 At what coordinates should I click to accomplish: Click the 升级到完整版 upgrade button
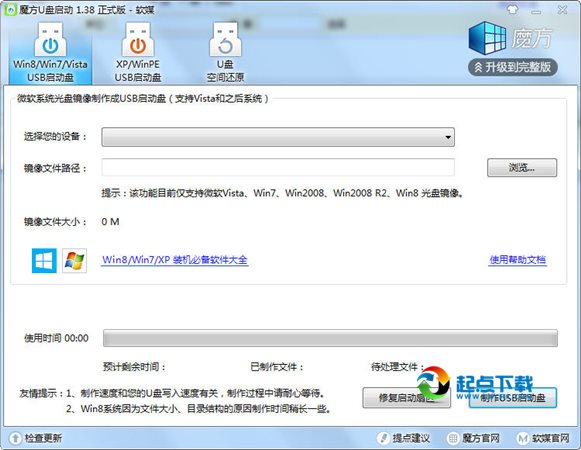point(513,67)
